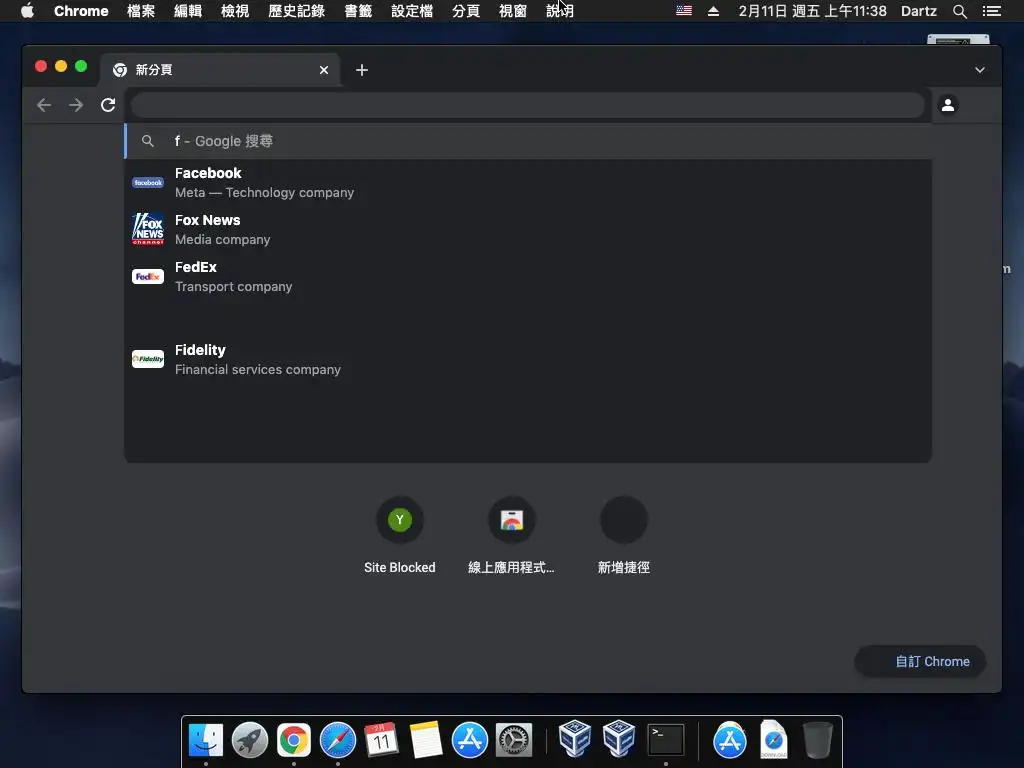Click the FedEx logo in suggestions

click(x=148, y=276)
